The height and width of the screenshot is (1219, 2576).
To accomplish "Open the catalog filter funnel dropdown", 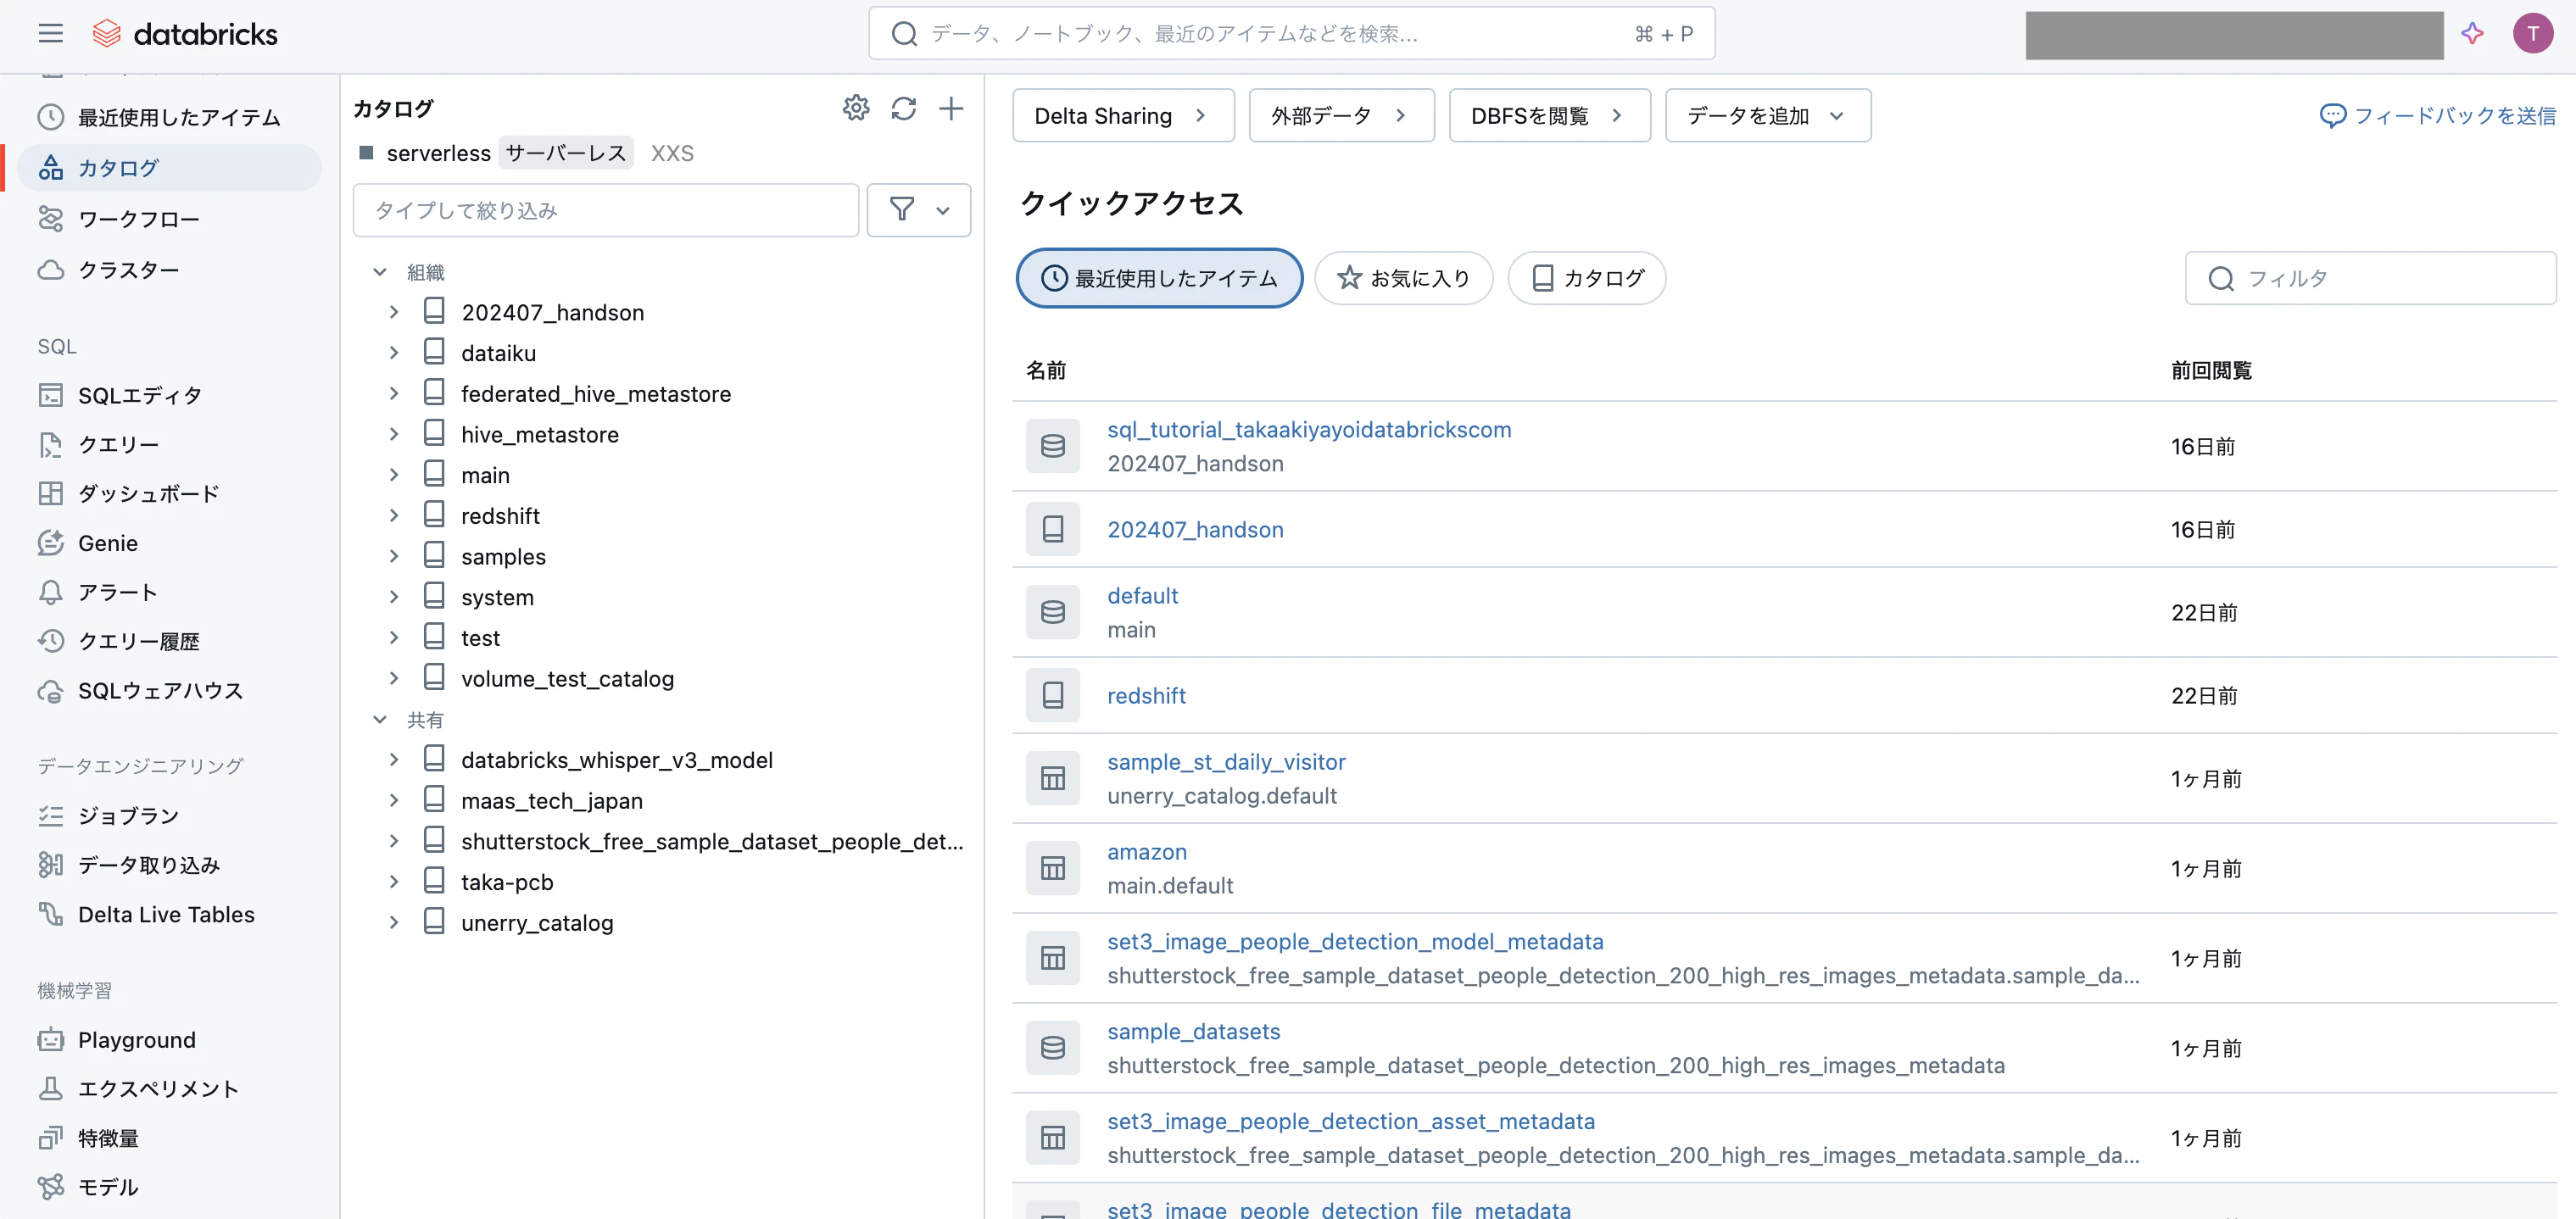I will tap(919, 210).
